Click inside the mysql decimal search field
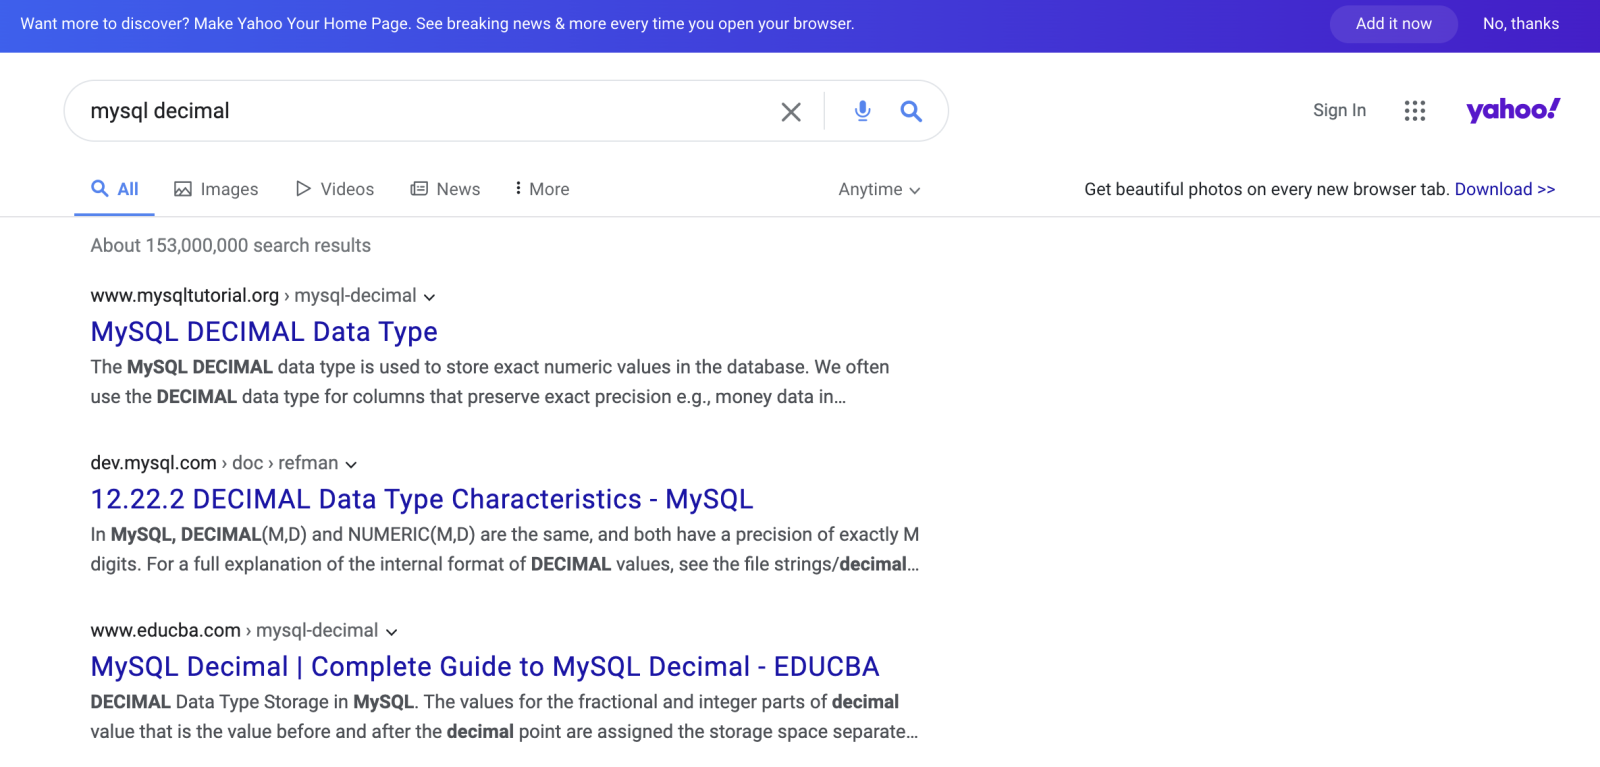This screenshot has height=767, width=1600. click(x=420, y=111)
